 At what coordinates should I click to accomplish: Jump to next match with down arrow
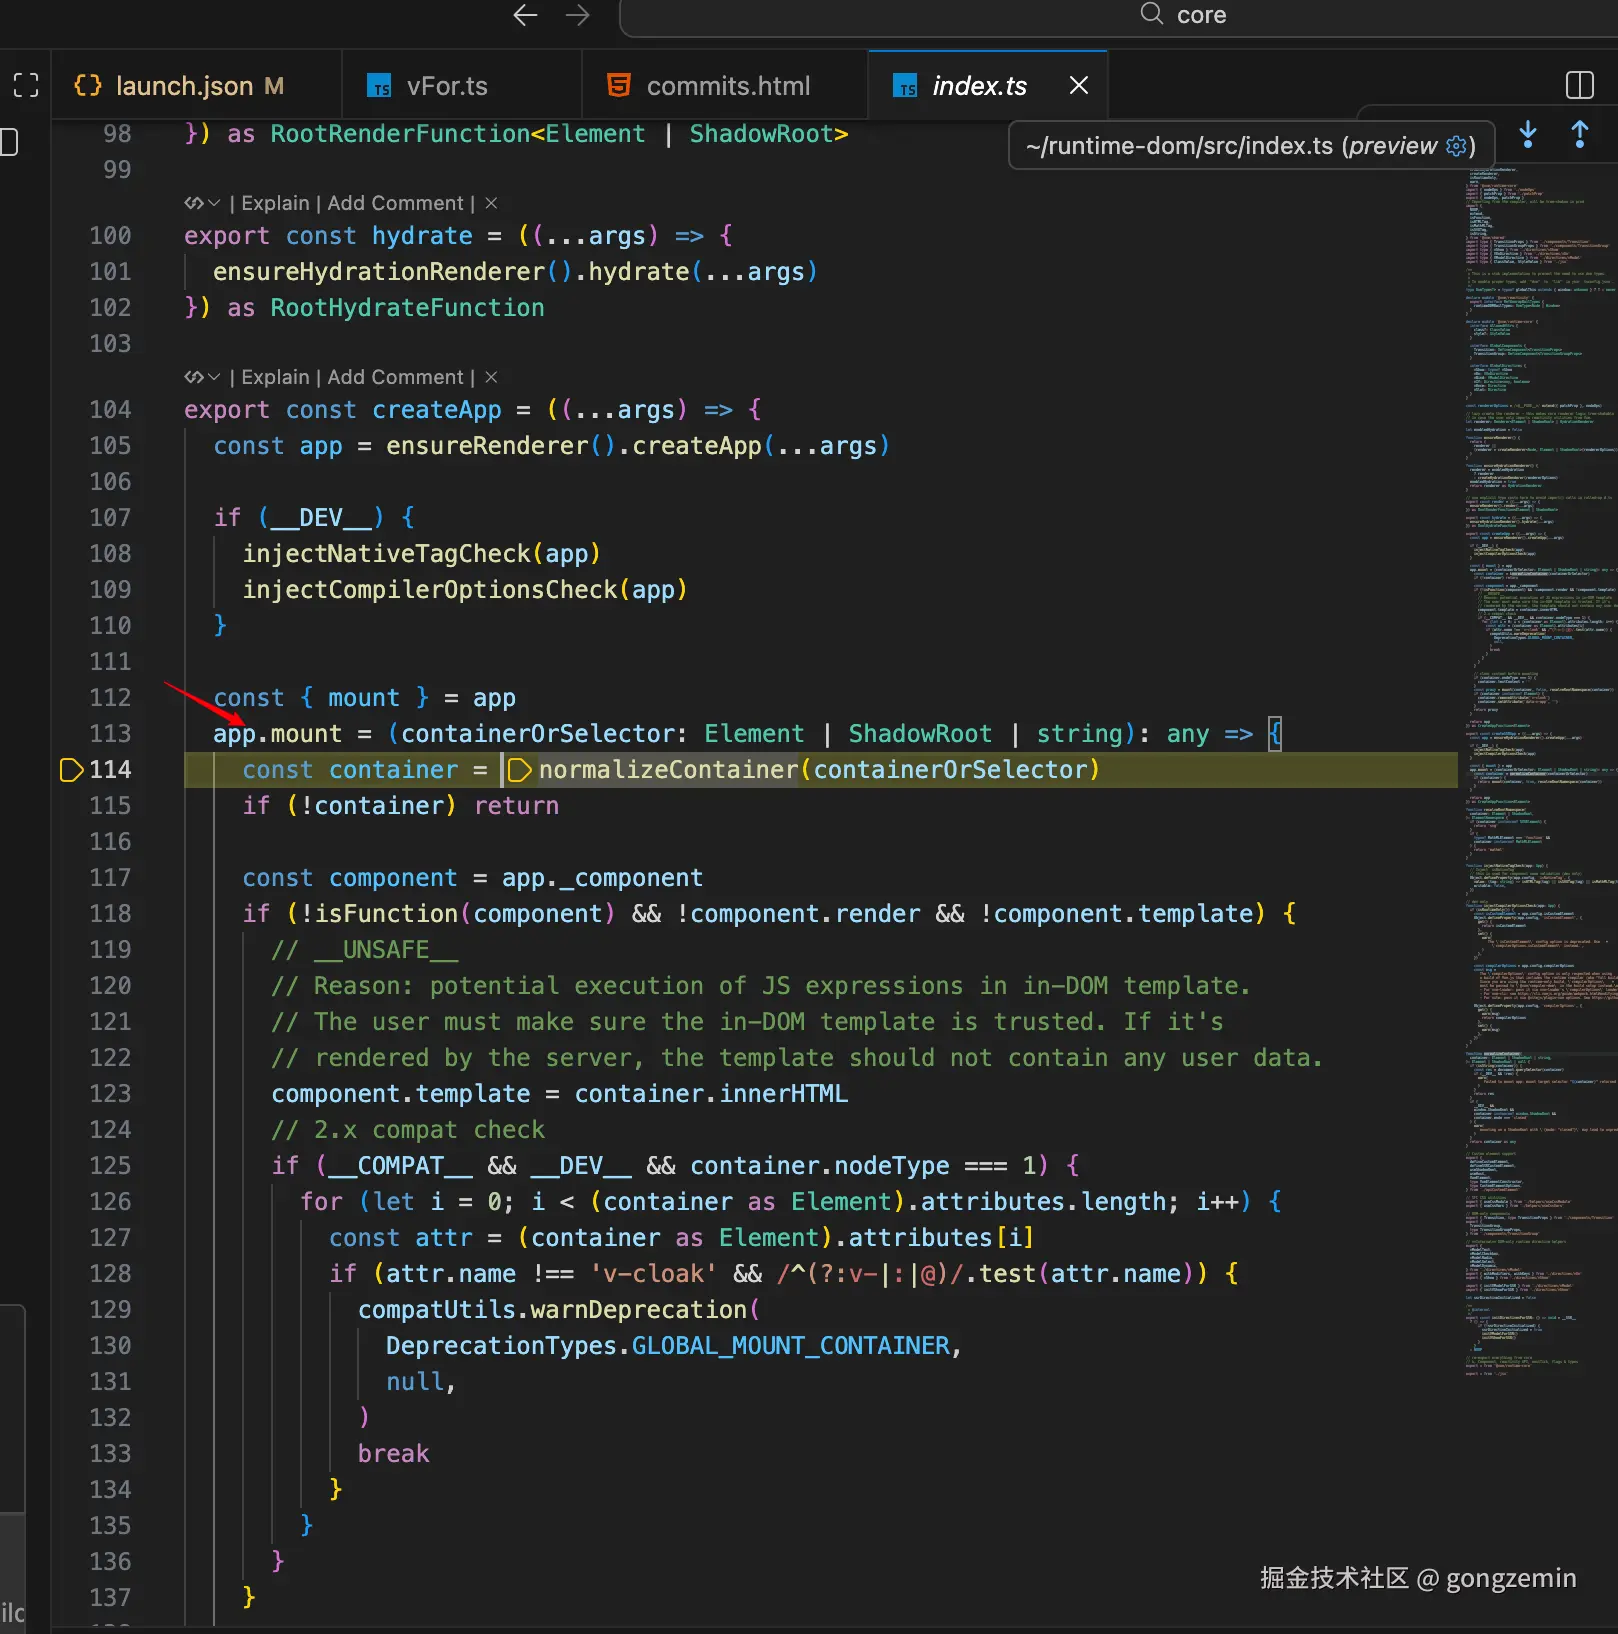(x=1528, y=135)
